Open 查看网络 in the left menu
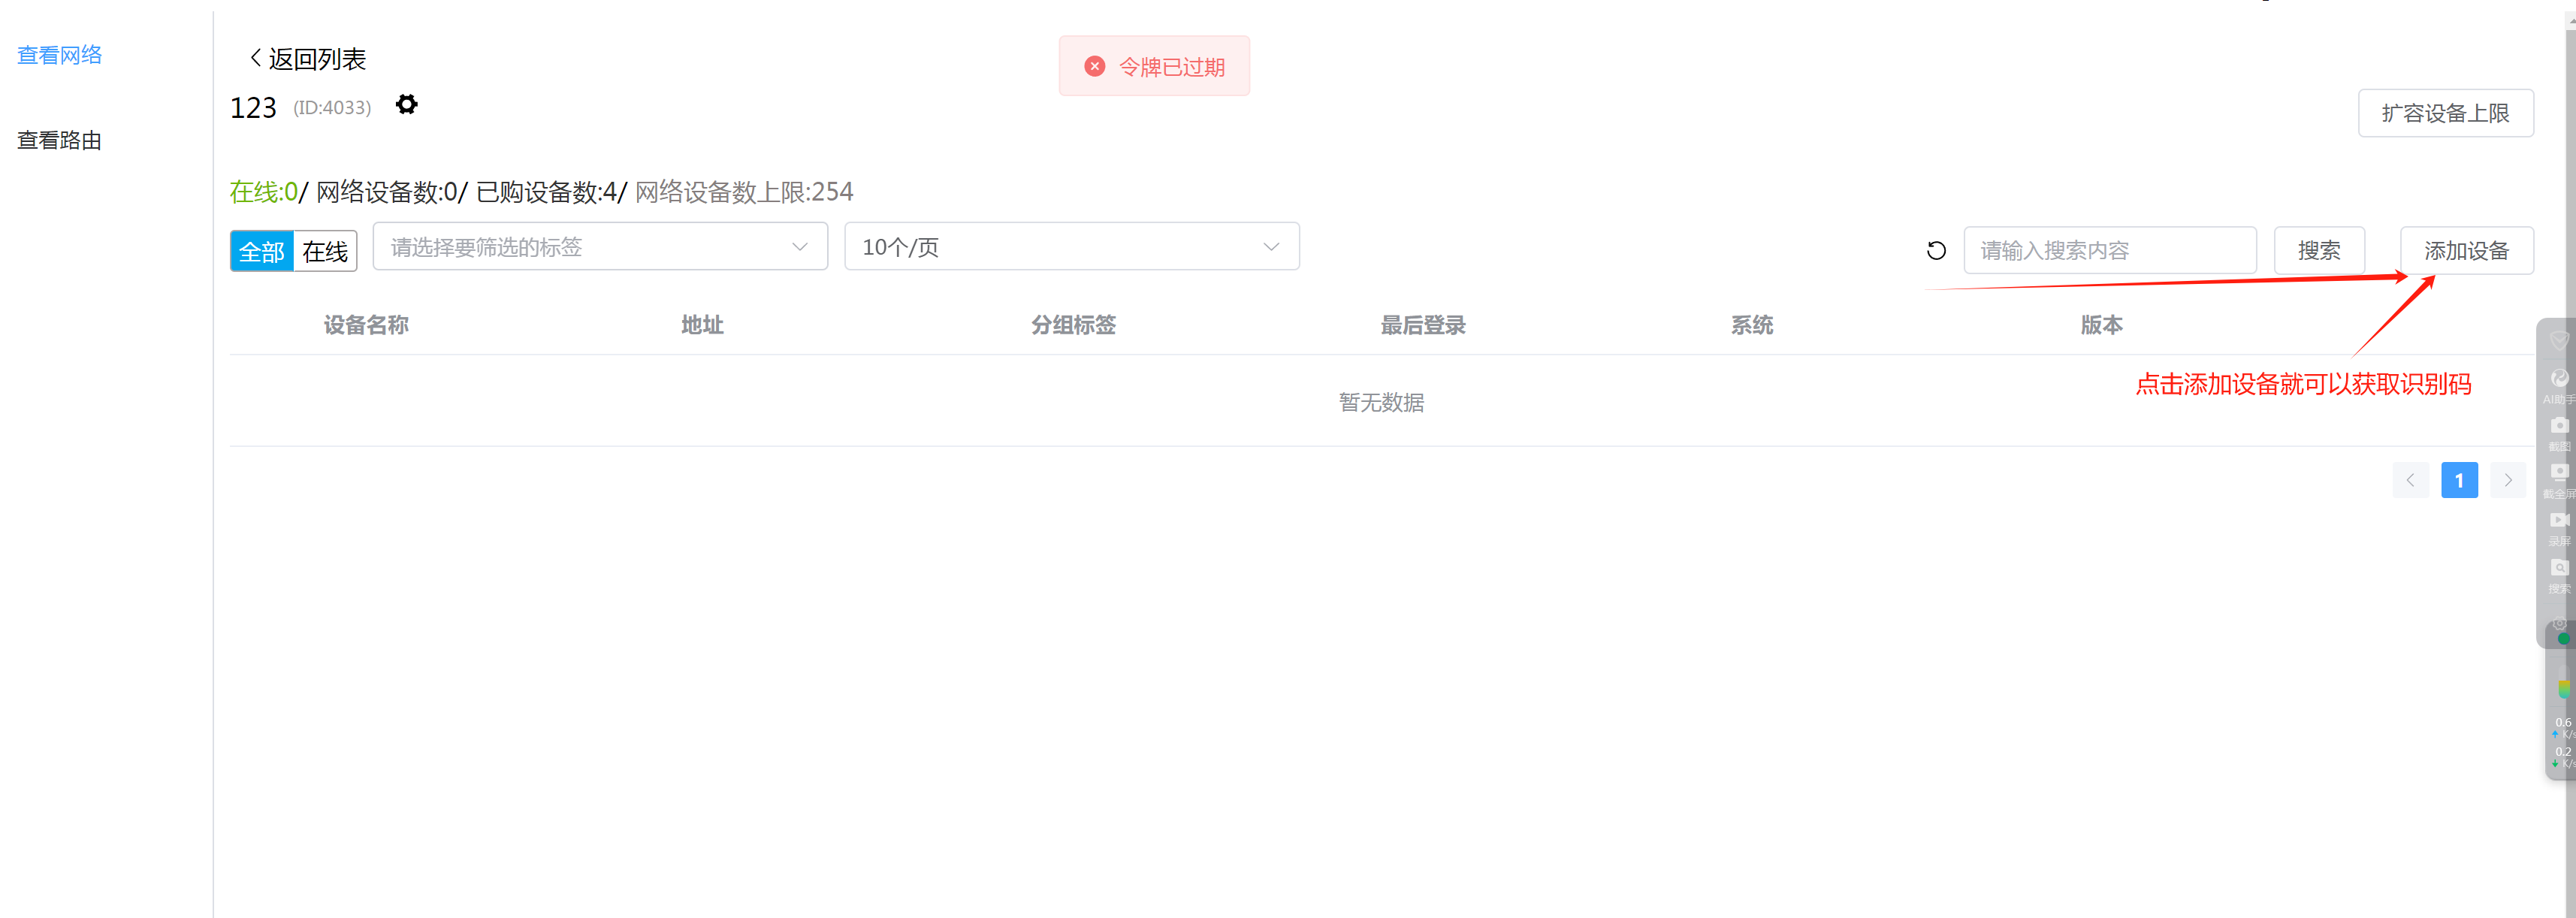 pos(60,55)
